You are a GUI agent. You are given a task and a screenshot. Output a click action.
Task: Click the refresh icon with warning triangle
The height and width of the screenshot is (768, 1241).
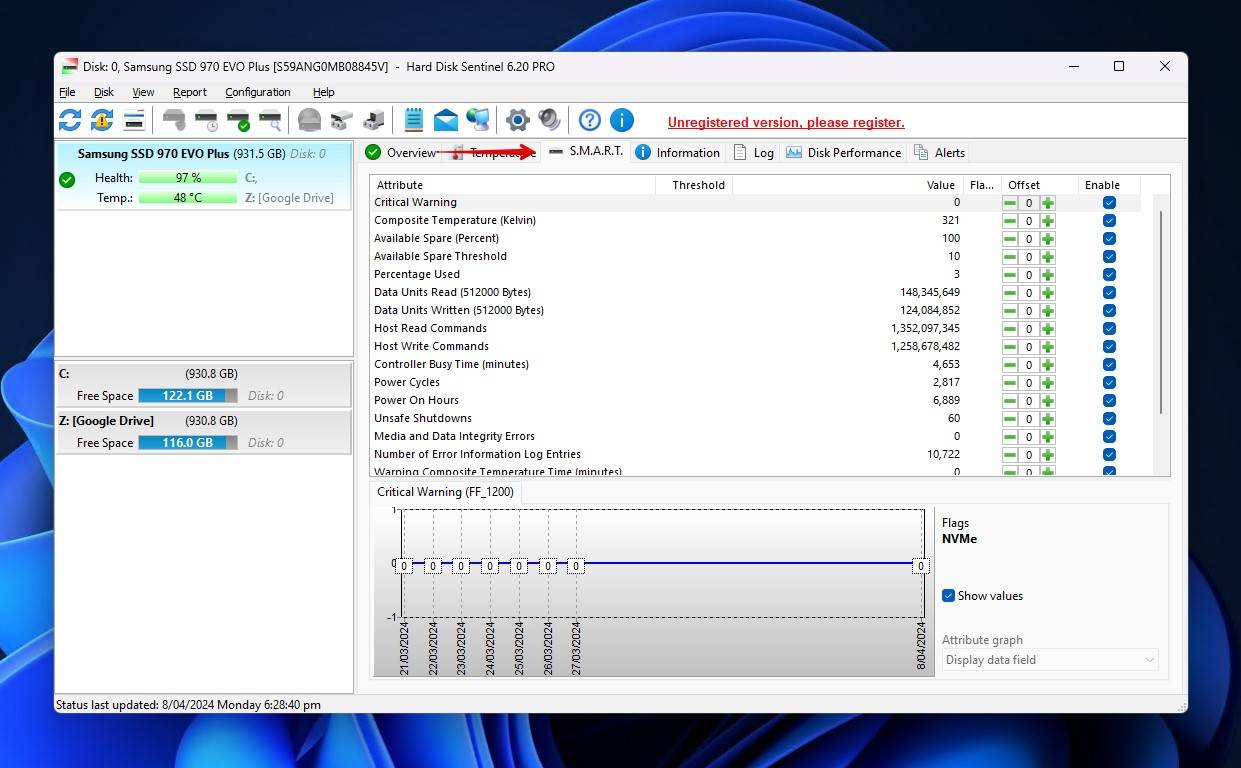pos(102,121)
